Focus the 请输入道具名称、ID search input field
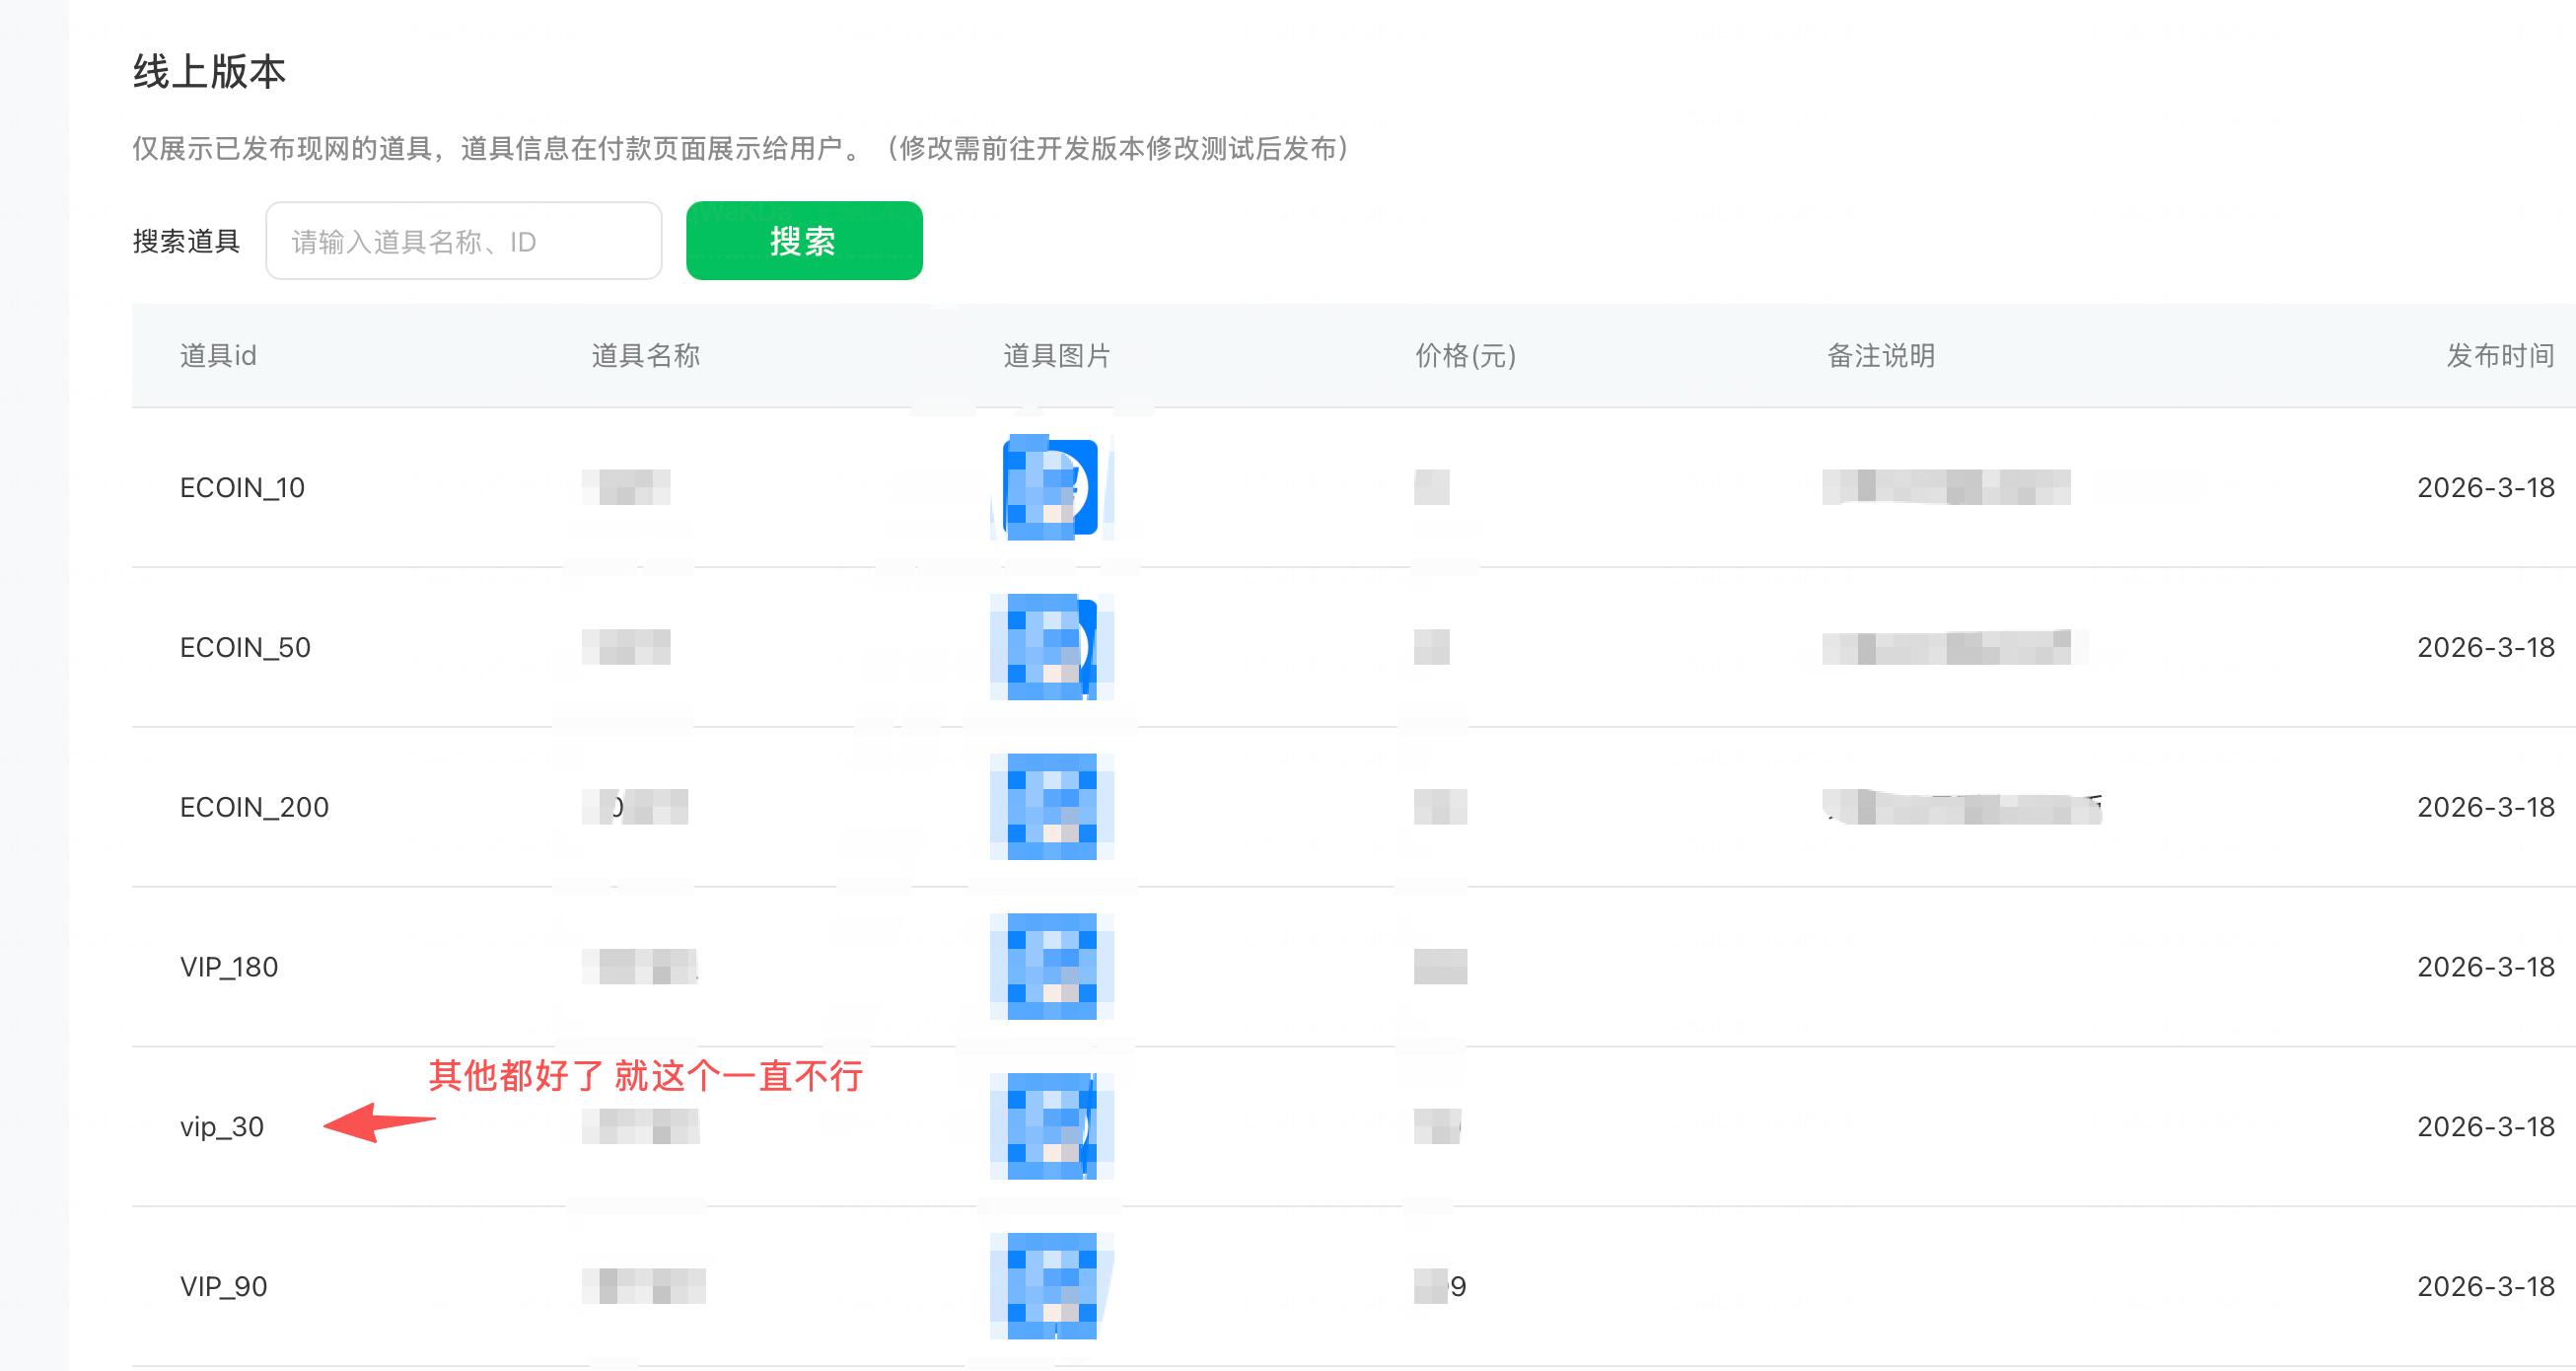This screenshot has width=2576, height=1371. tap(463, 241)
